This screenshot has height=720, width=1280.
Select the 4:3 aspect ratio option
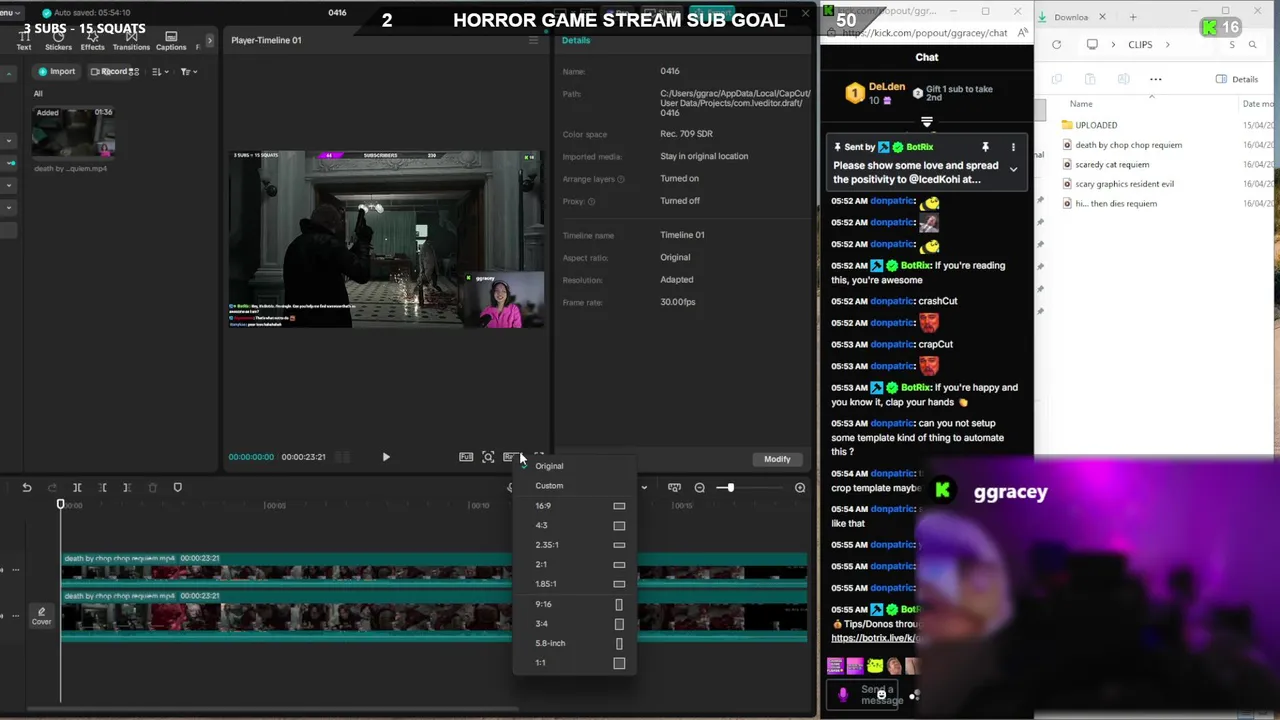coord(574,525)
